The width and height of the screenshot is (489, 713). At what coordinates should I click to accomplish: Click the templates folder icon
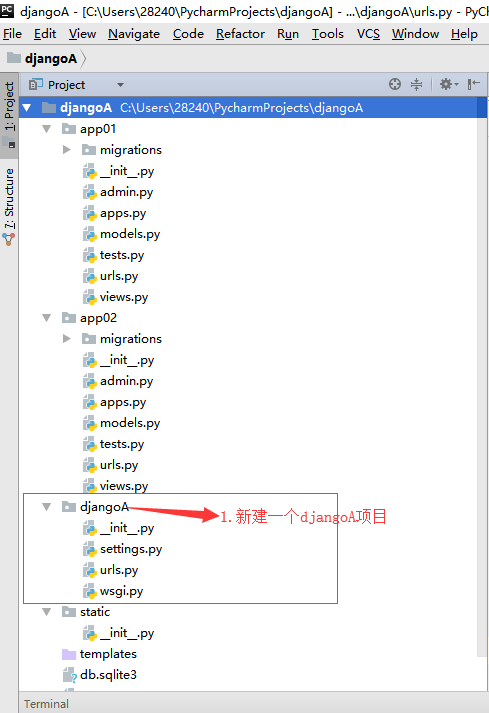(x=69, y=654)
